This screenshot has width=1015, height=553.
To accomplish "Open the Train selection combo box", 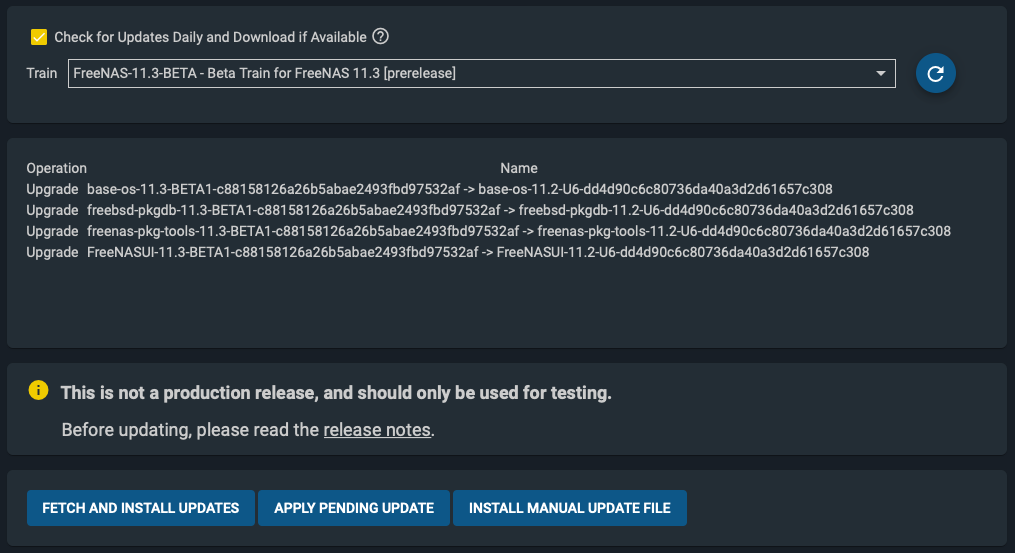I will [470, 73].
